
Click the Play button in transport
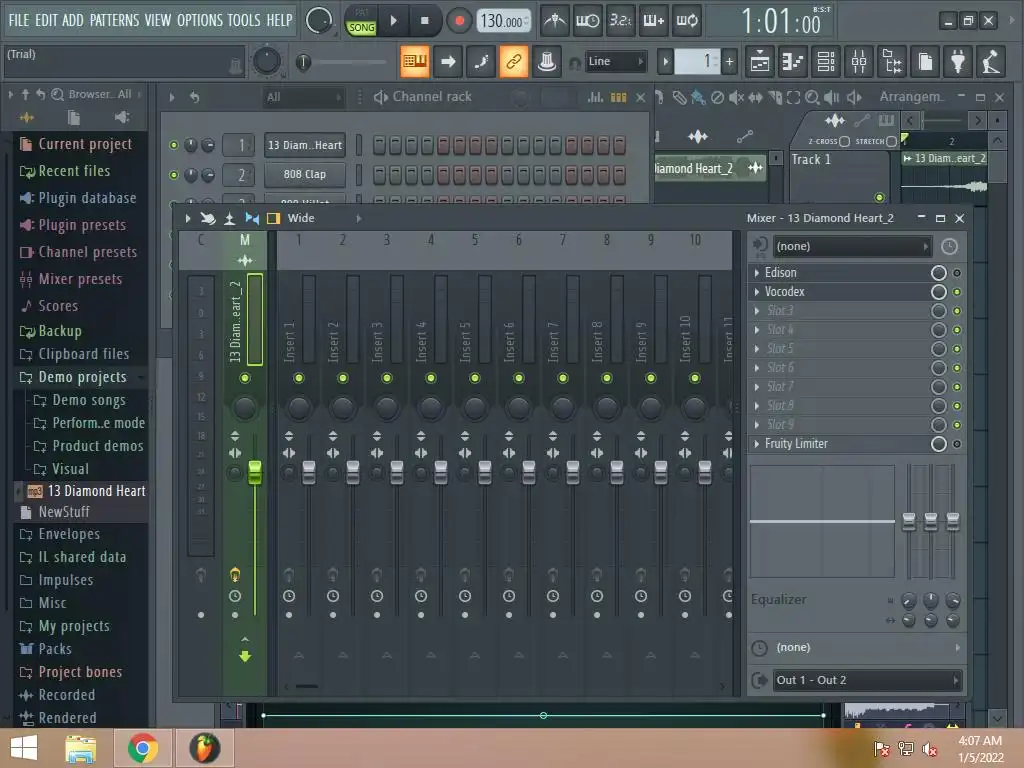393,21
